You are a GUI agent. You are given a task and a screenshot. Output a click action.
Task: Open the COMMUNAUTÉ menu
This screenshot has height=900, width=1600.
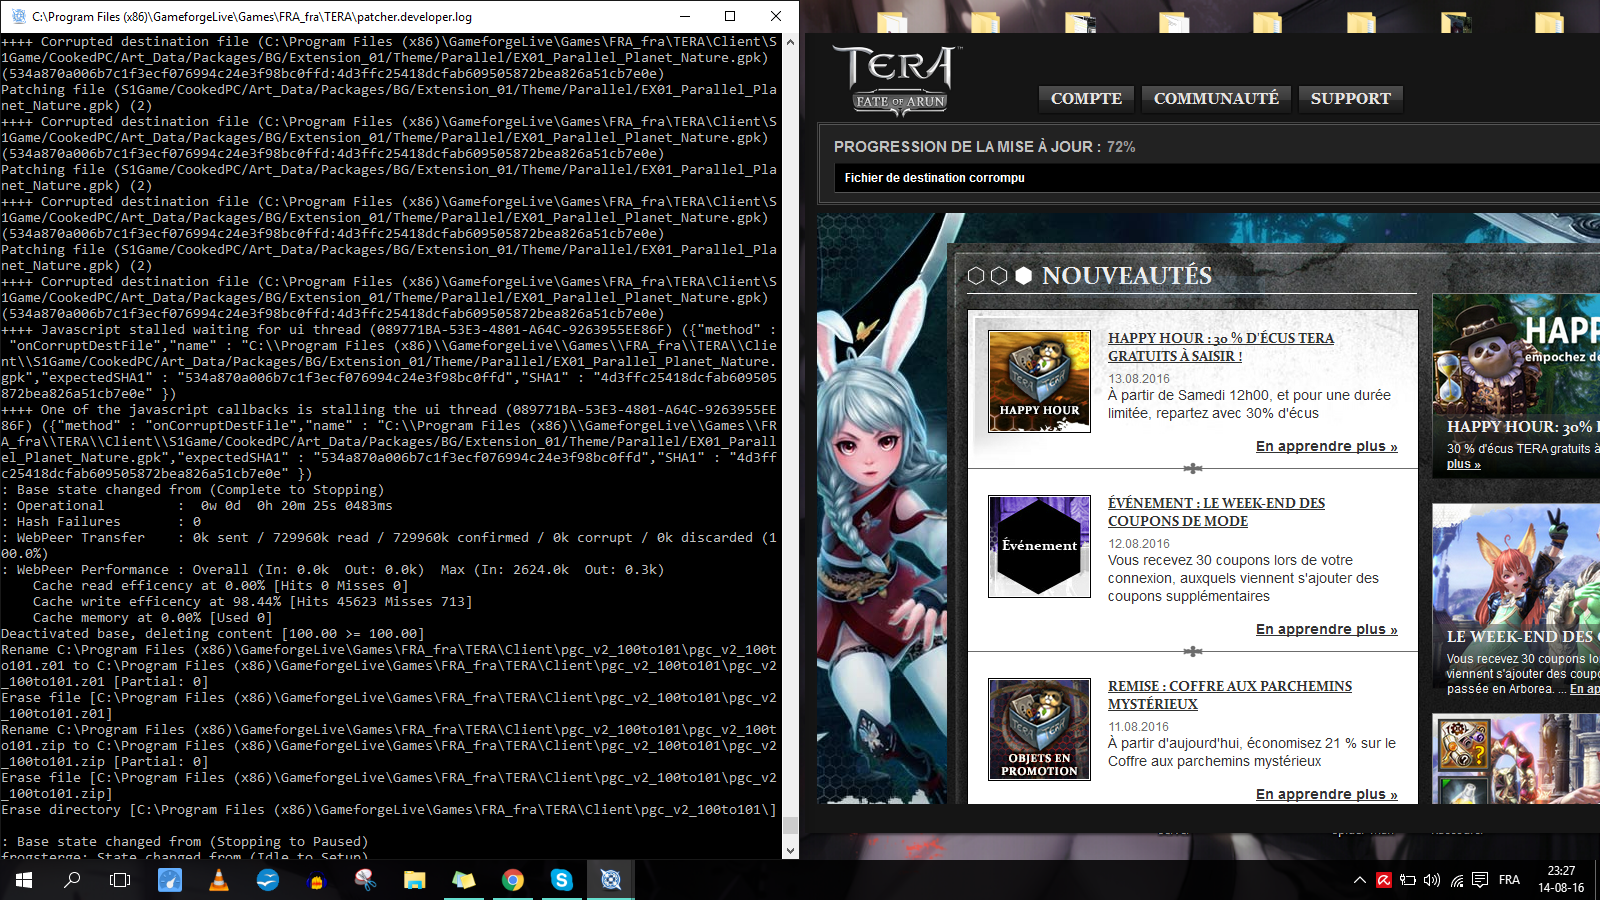pyautogui.click(x=1216, y=98)
